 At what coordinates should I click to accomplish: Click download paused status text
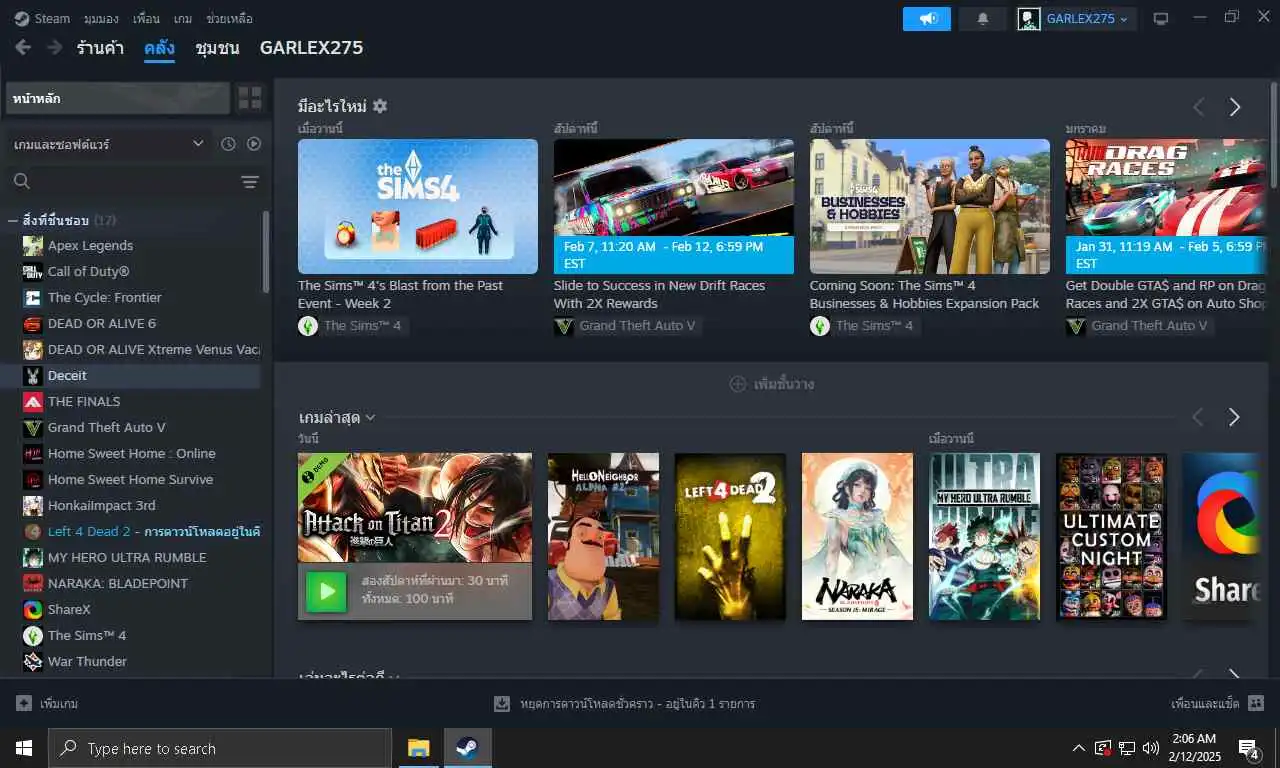pos(637,704)
